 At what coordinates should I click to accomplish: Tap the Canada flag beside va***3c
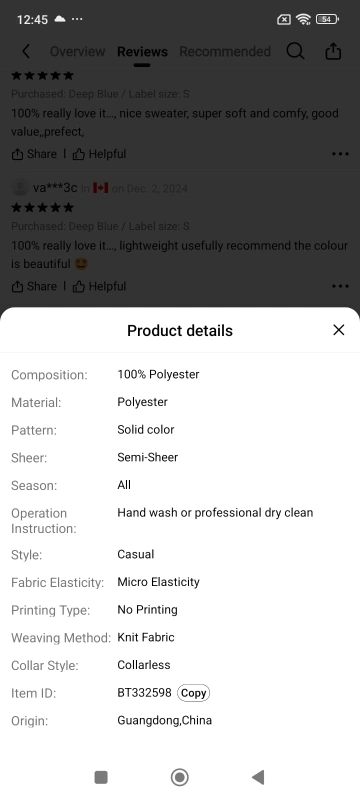(x=100, y=188)
